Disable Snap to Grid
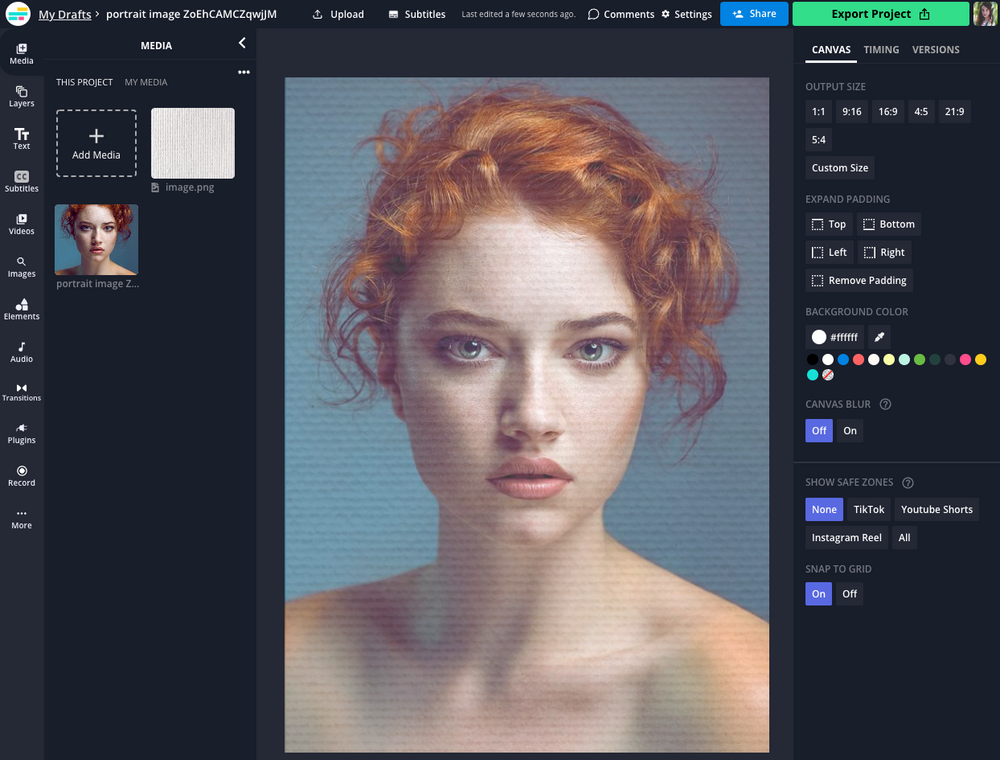The image size is (1000, 760). [849, 593]
